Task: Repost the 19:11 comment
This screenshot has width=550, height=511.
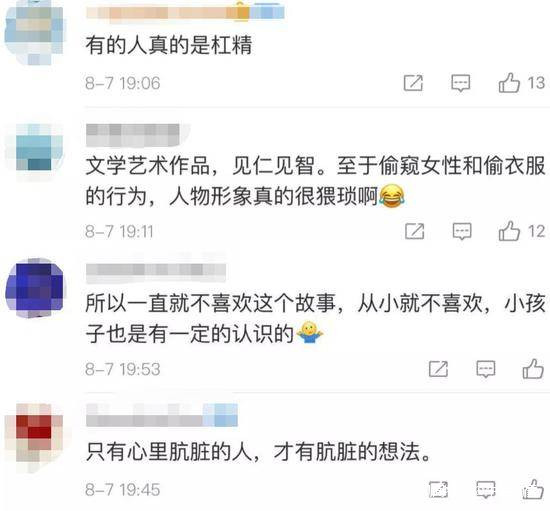Action: pyautogui.click(x=415, y=231)
